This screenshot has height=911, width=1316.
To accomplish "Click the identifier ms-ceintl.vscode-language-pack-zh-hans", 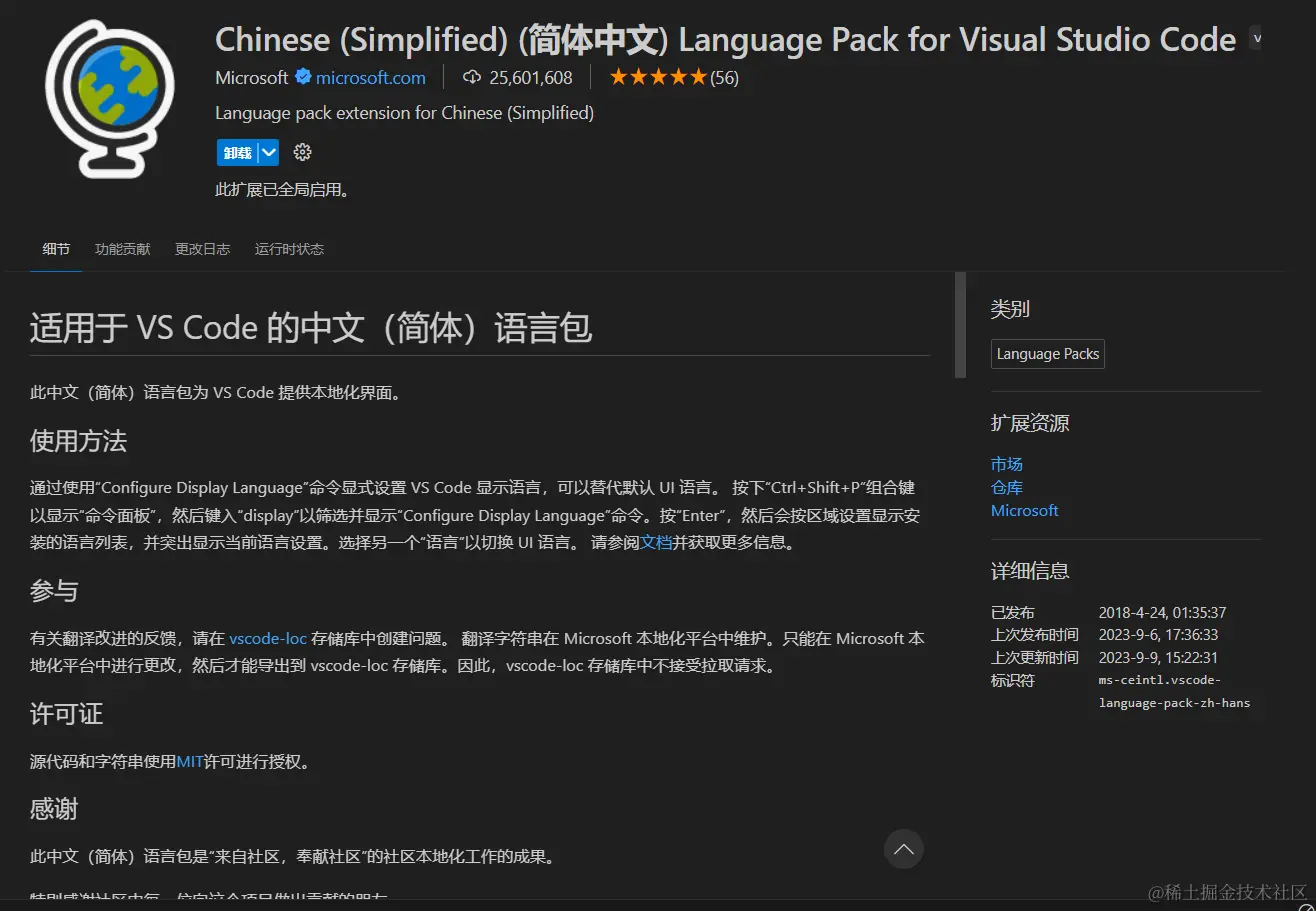I will 1175,691.
